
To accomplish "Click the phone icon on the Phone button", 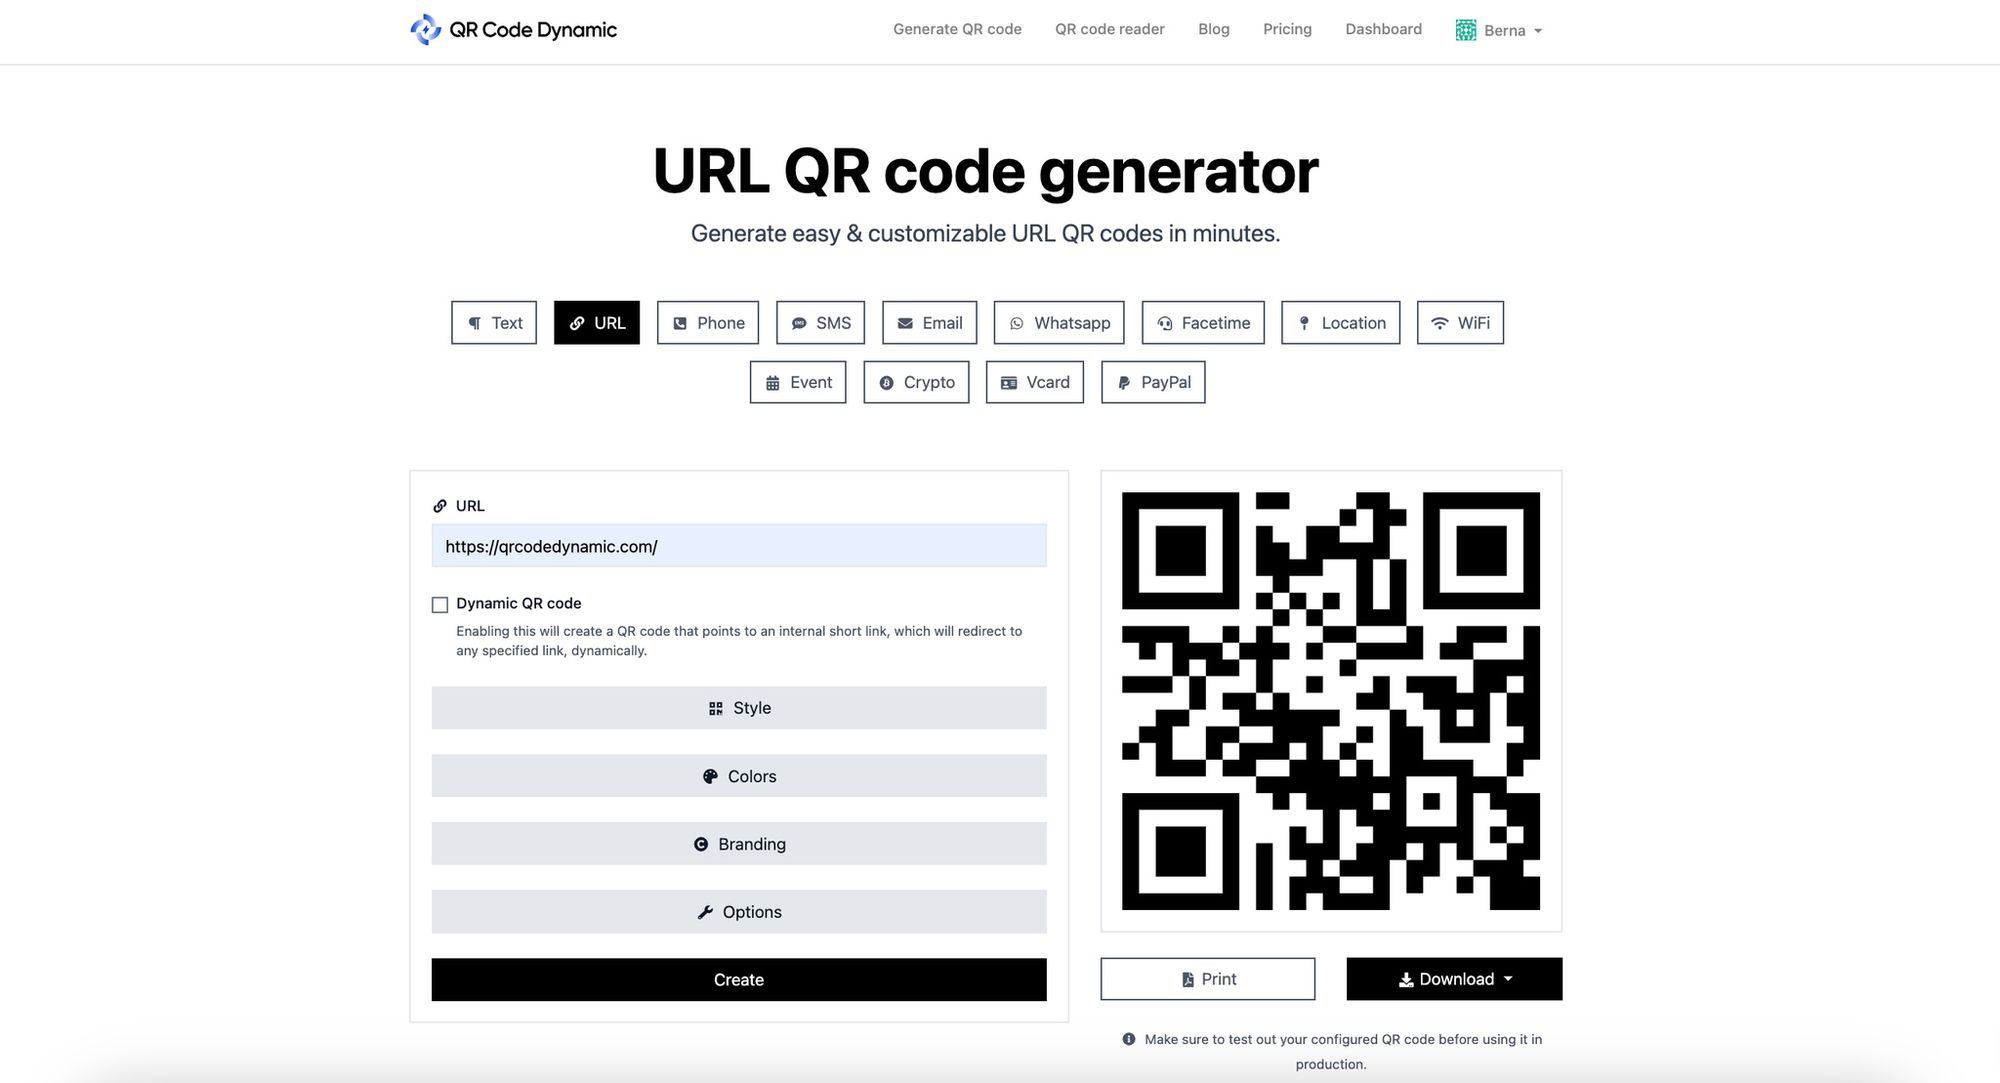I will click(x=680, y=323).
